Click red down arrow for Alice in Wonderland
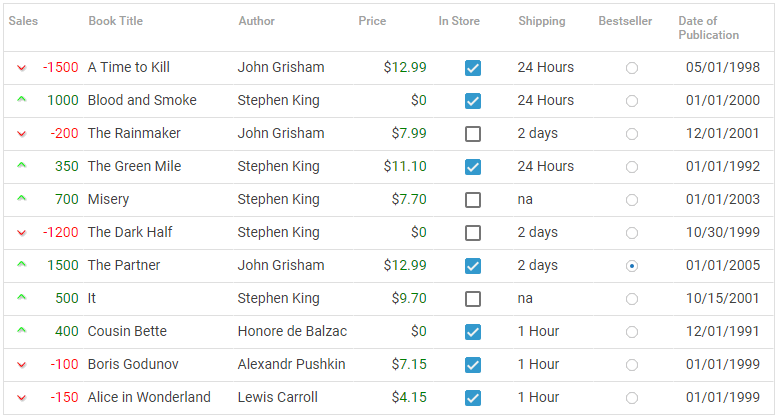 click(21, 398)
